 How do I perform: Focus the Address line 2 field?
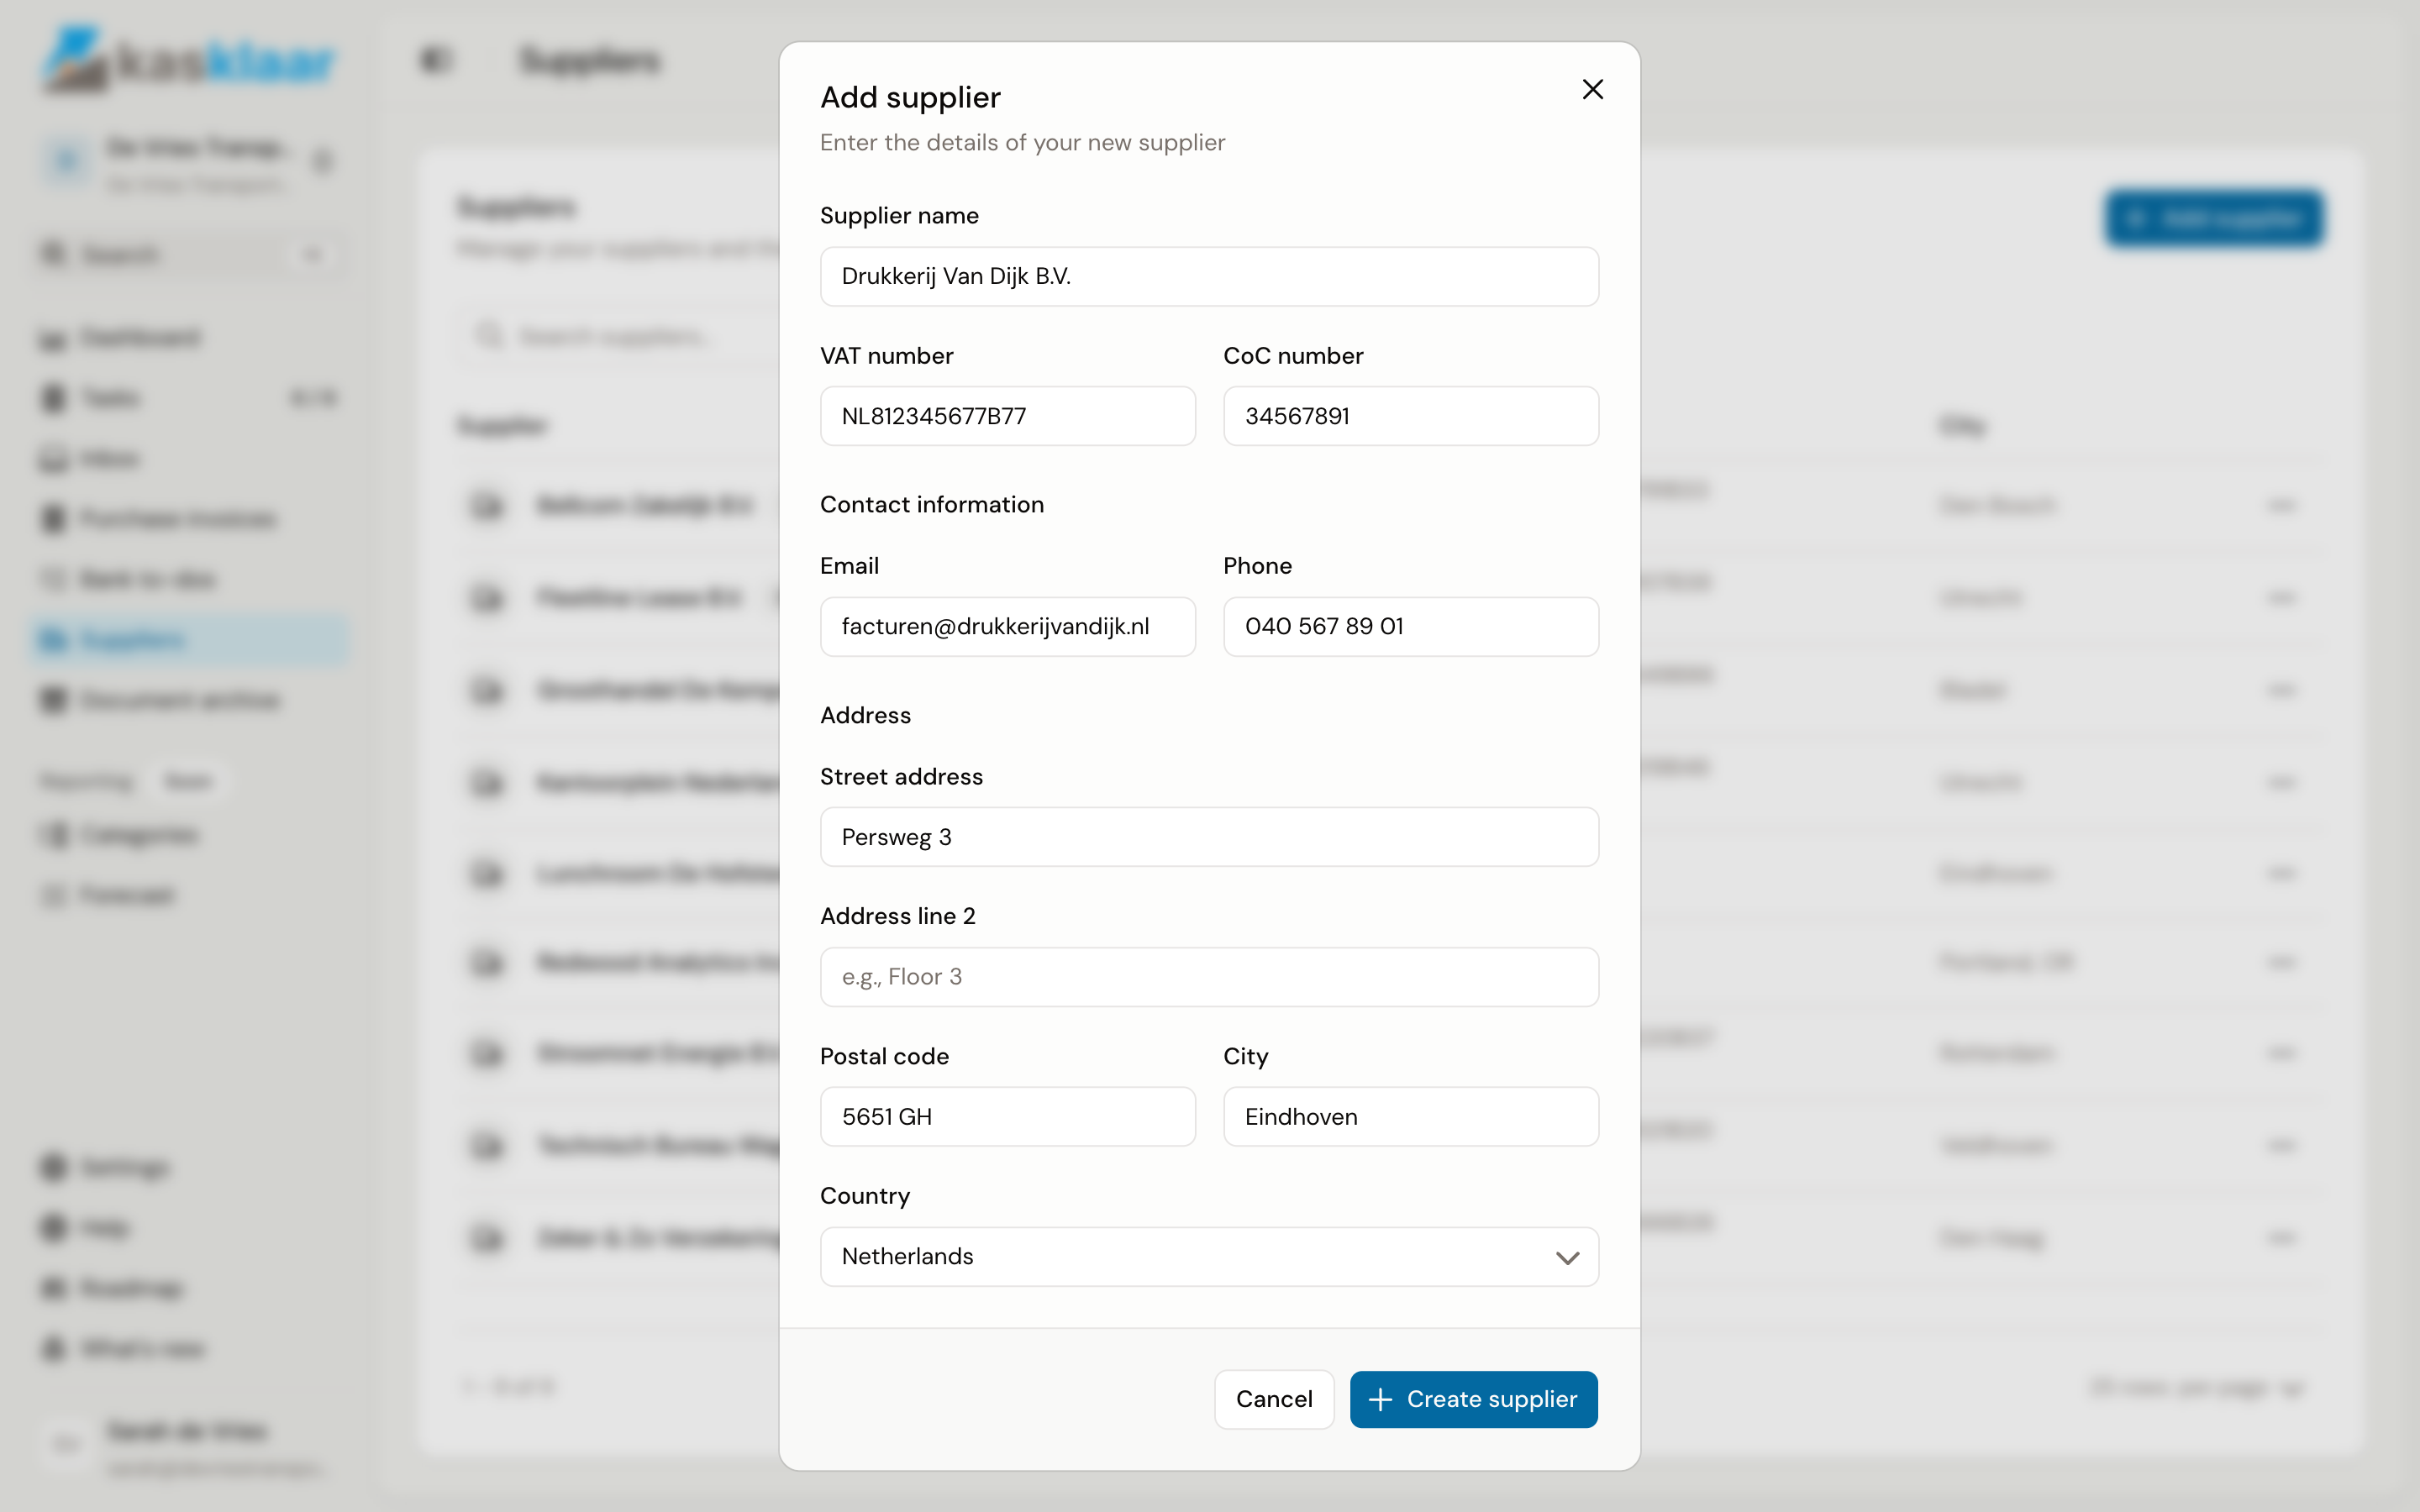click(1209, 977)
